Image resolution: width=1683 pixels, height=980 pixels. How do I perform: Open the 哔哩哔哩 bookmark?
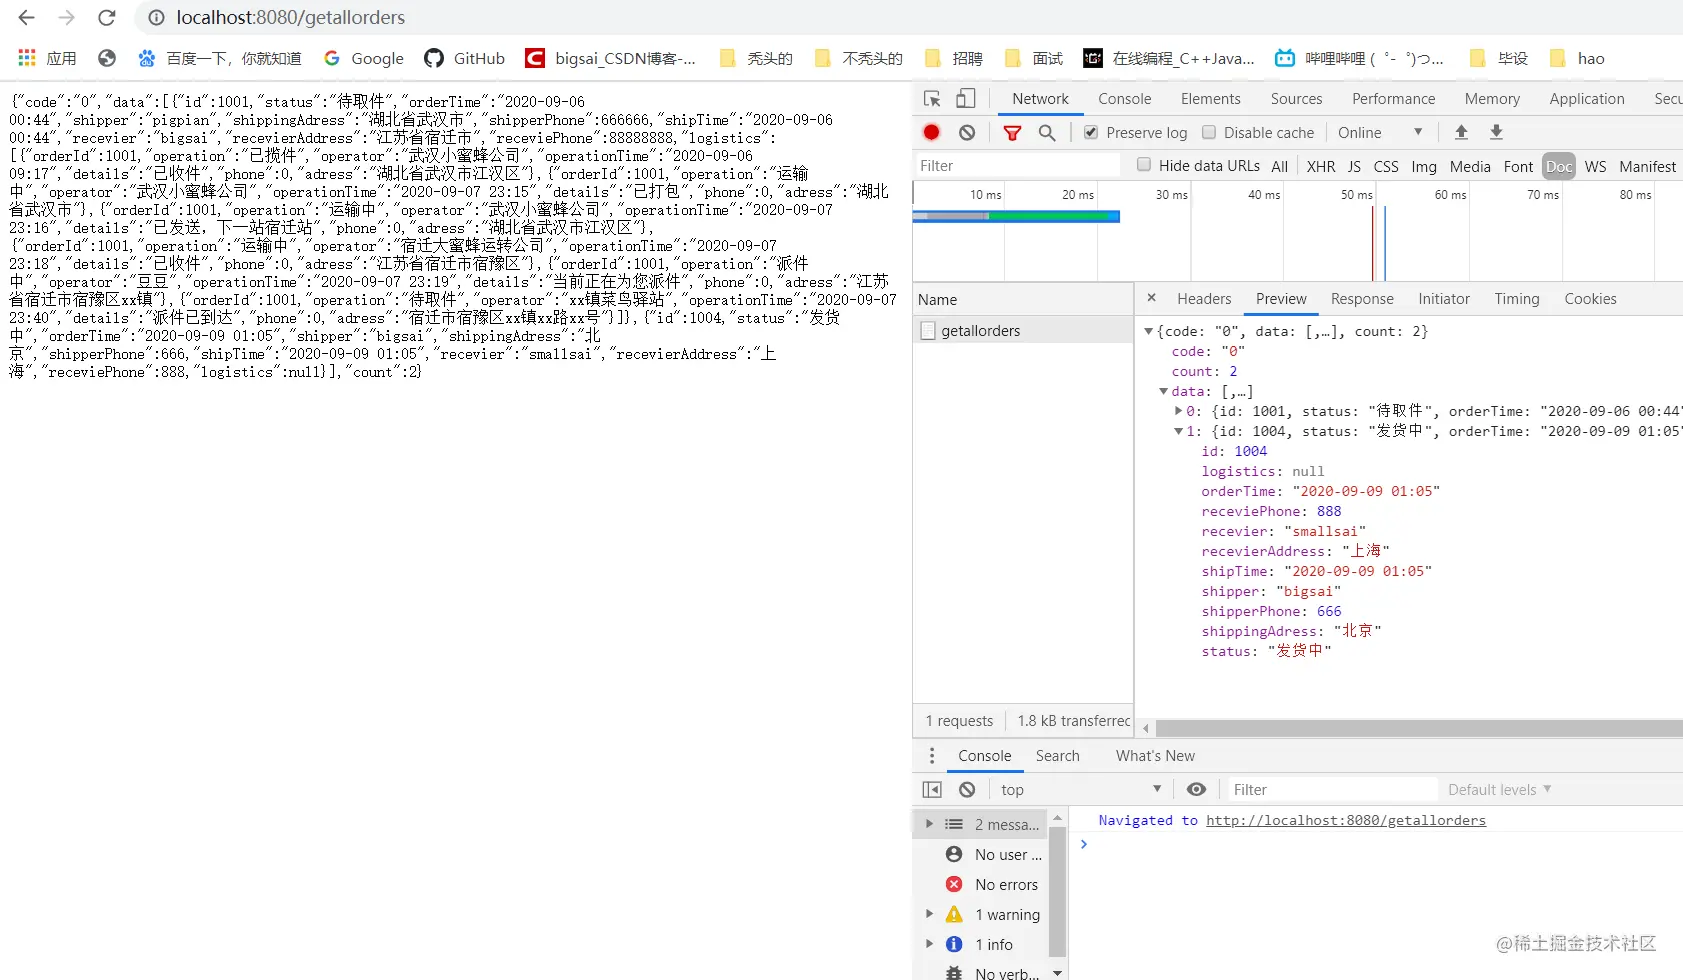click(1359, 58)
